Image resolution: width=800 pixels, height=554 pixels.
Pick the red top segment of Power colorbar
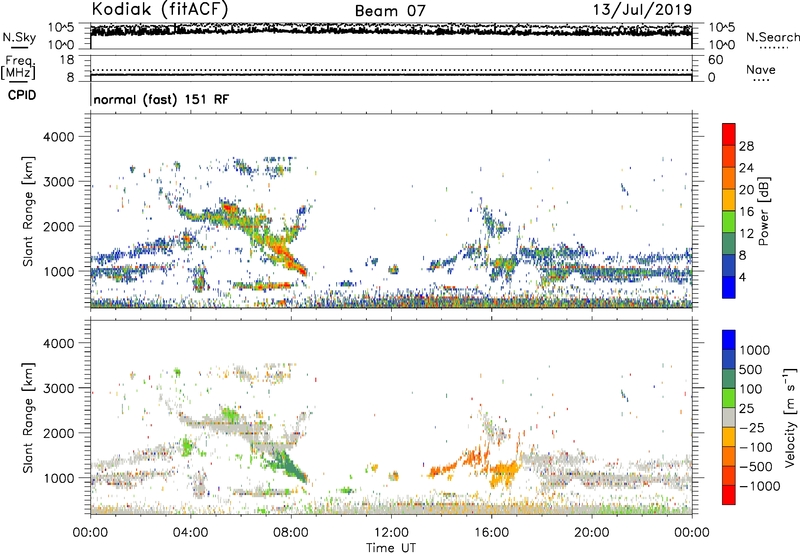click(x=729, y=134)
